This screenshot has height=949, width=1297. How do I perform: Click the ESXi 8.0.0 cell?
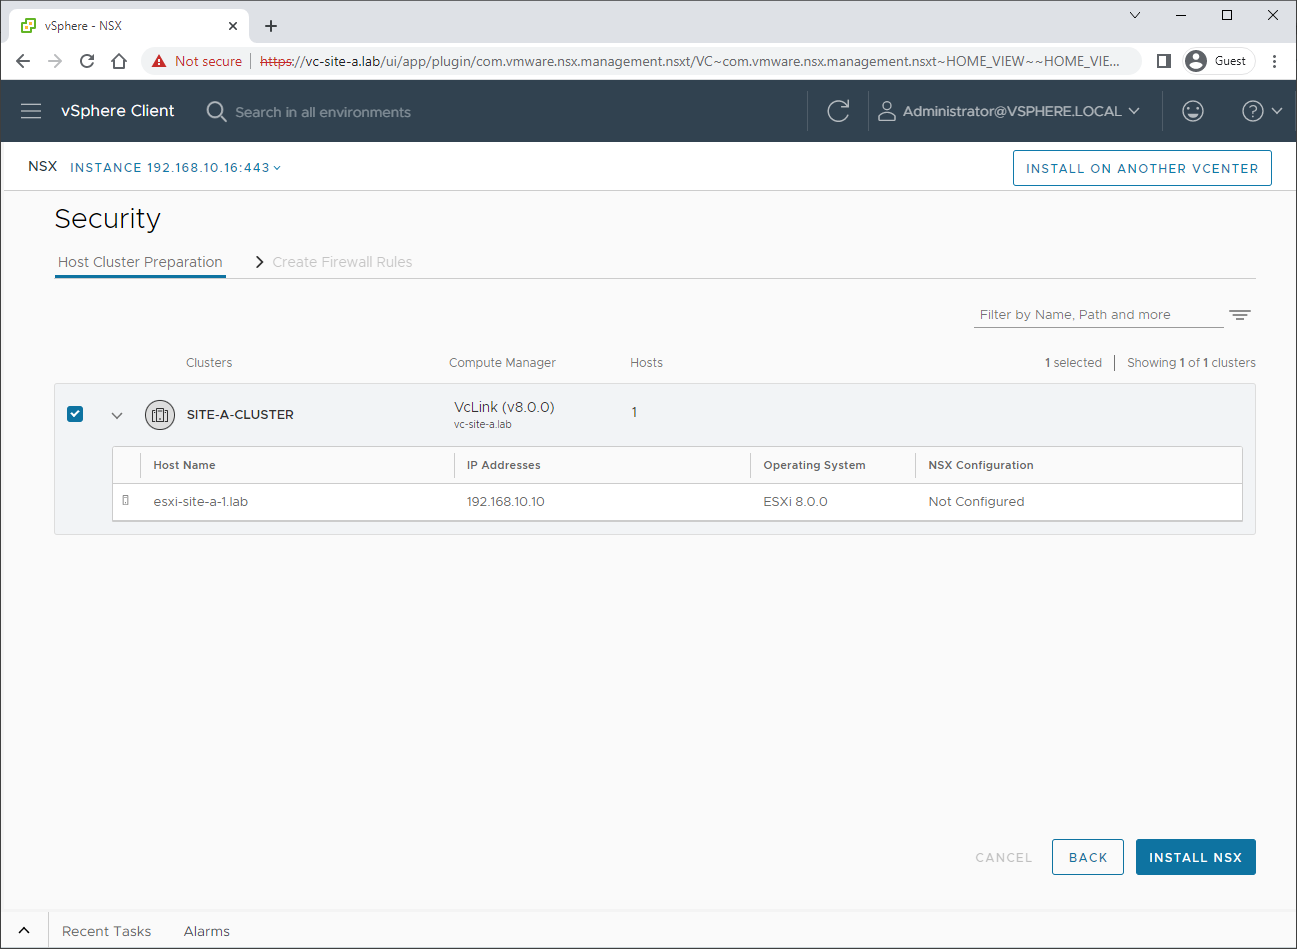click(x=795, y=502)
